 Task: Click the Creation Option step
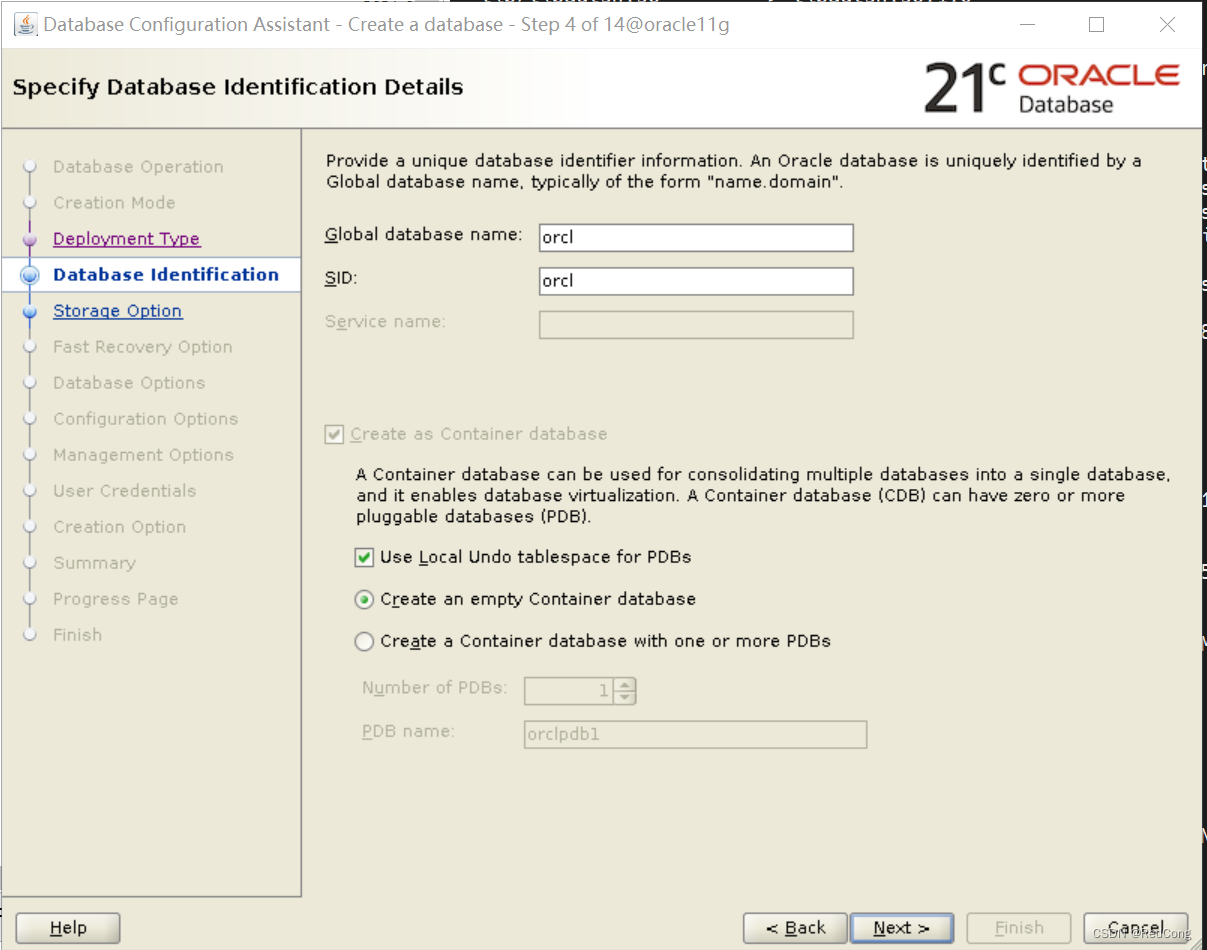point(120,527)
